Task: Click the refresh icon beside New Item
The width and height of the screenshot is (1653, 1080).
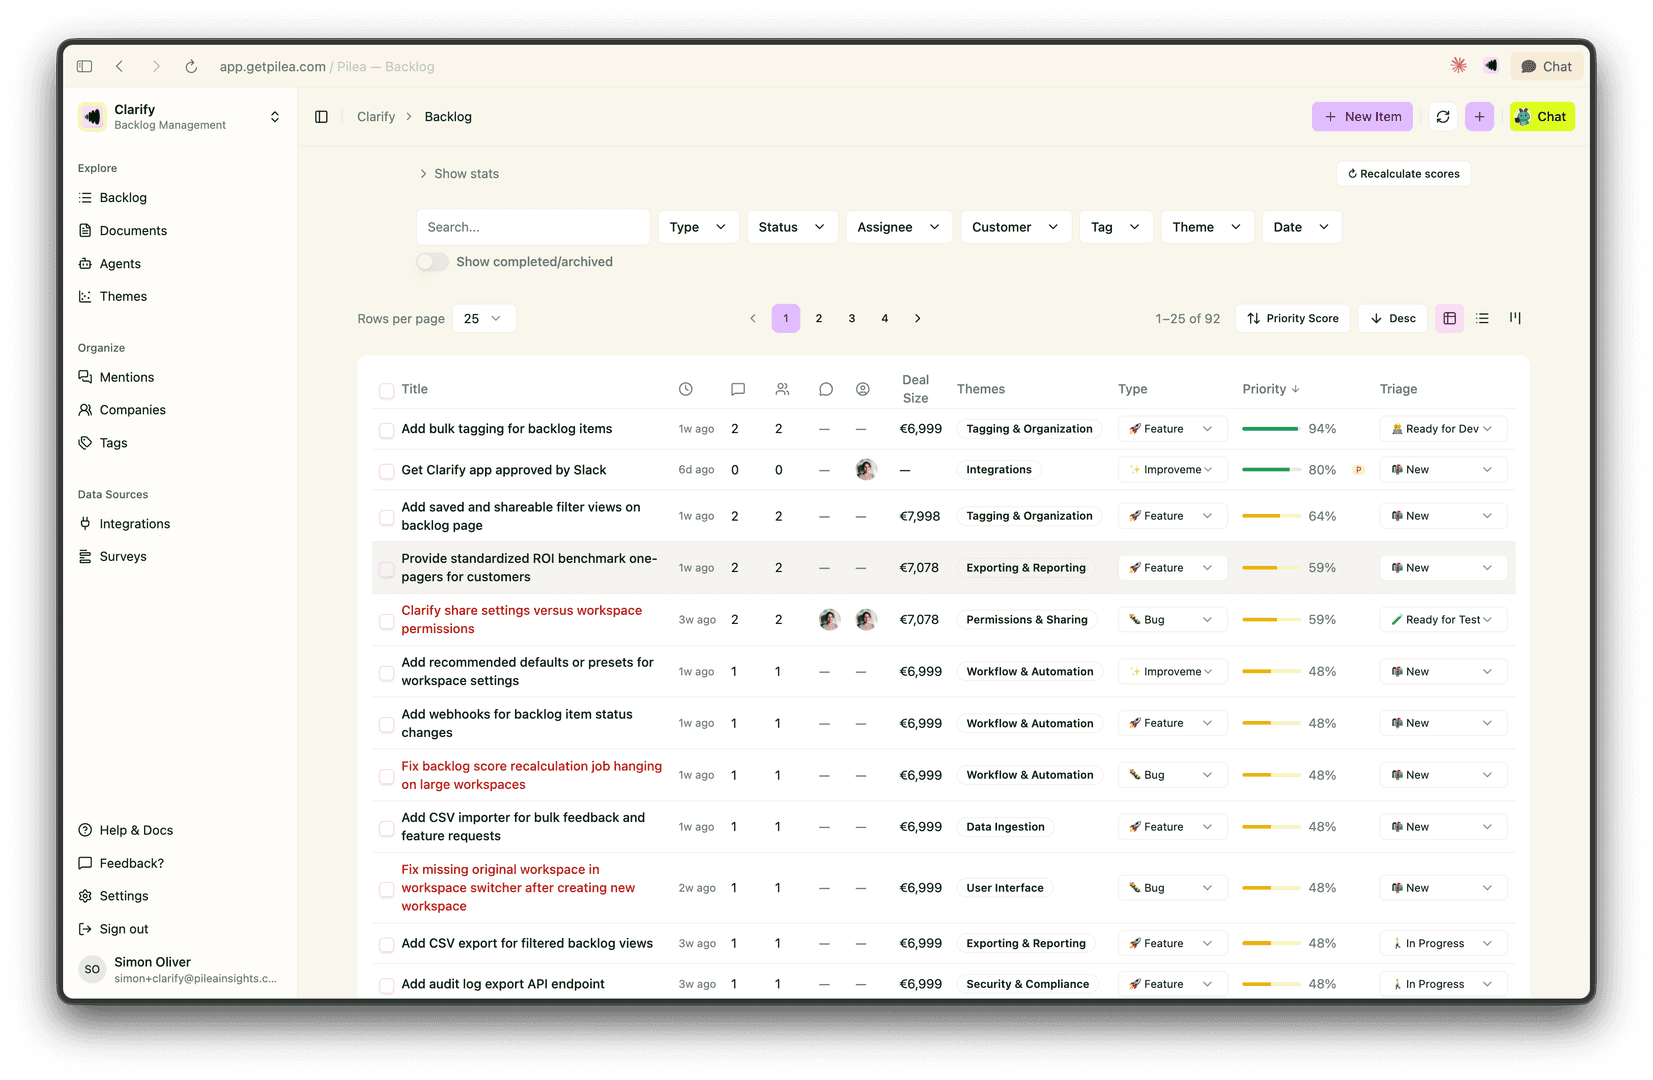Action: 1443,117
